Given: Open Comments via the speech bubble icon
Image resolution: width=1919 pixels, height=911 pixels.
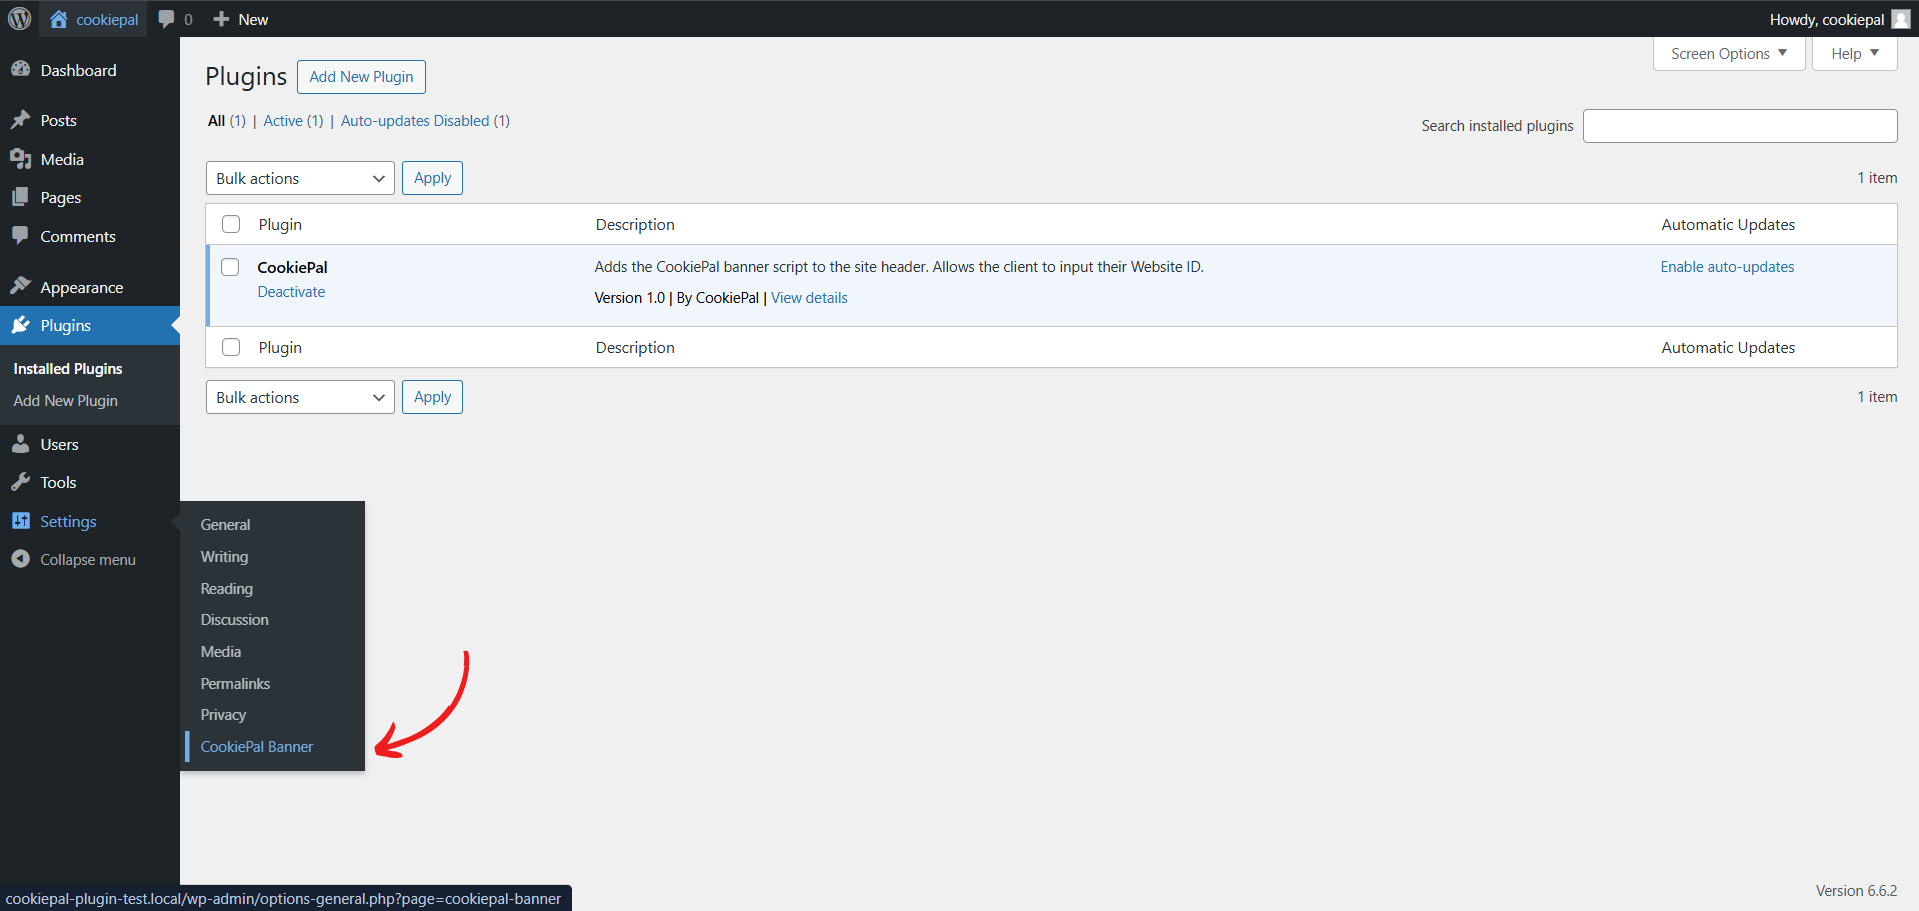Looking at the screenshot, I should (22, 236).
